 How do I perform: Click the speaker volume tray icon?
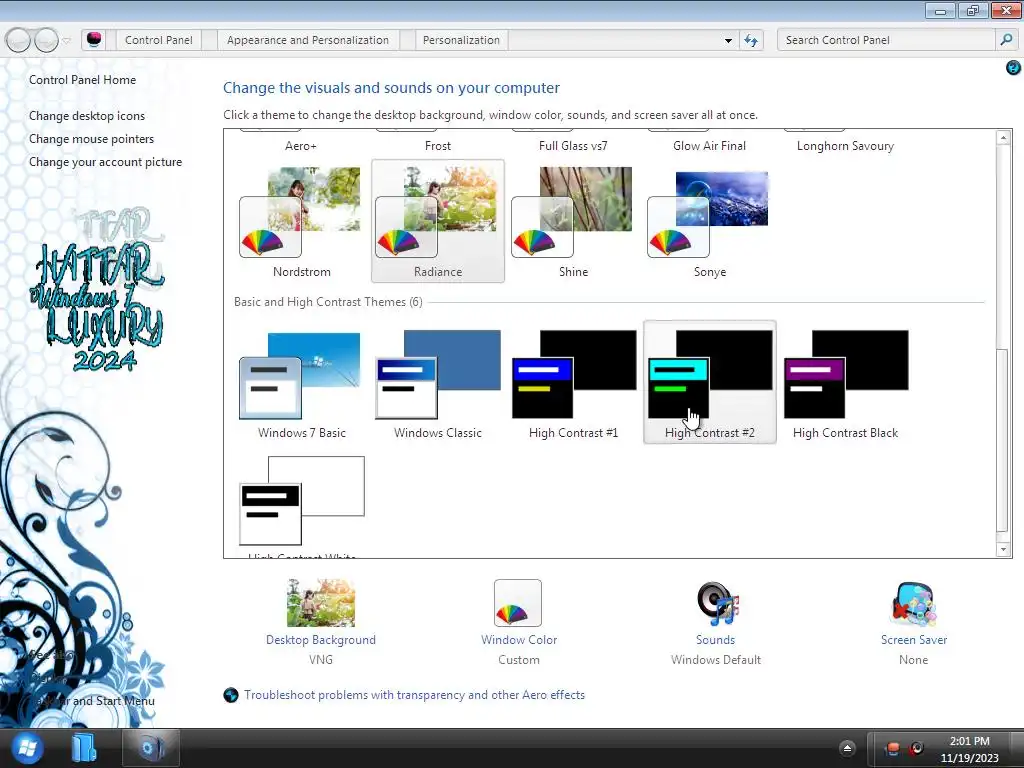coord(917,748)
